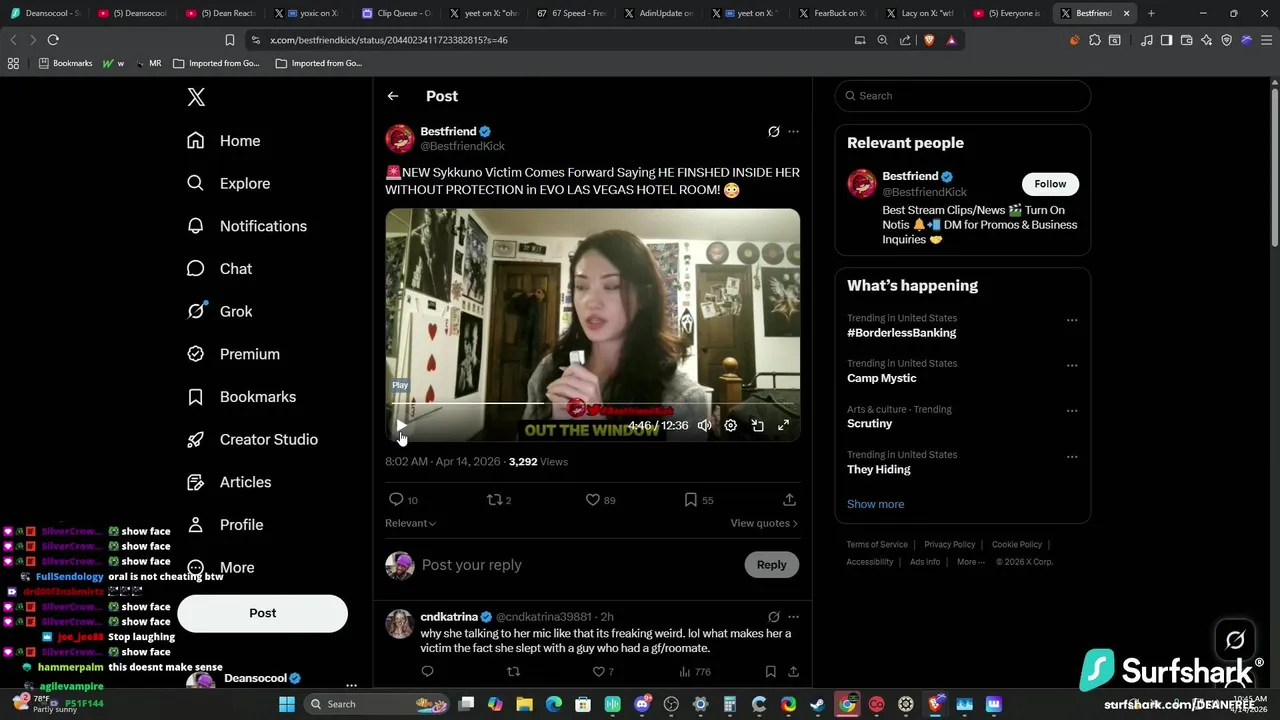
Task: Follow Bestfriend in Relevant people
Action: [x=1050, y=184]
